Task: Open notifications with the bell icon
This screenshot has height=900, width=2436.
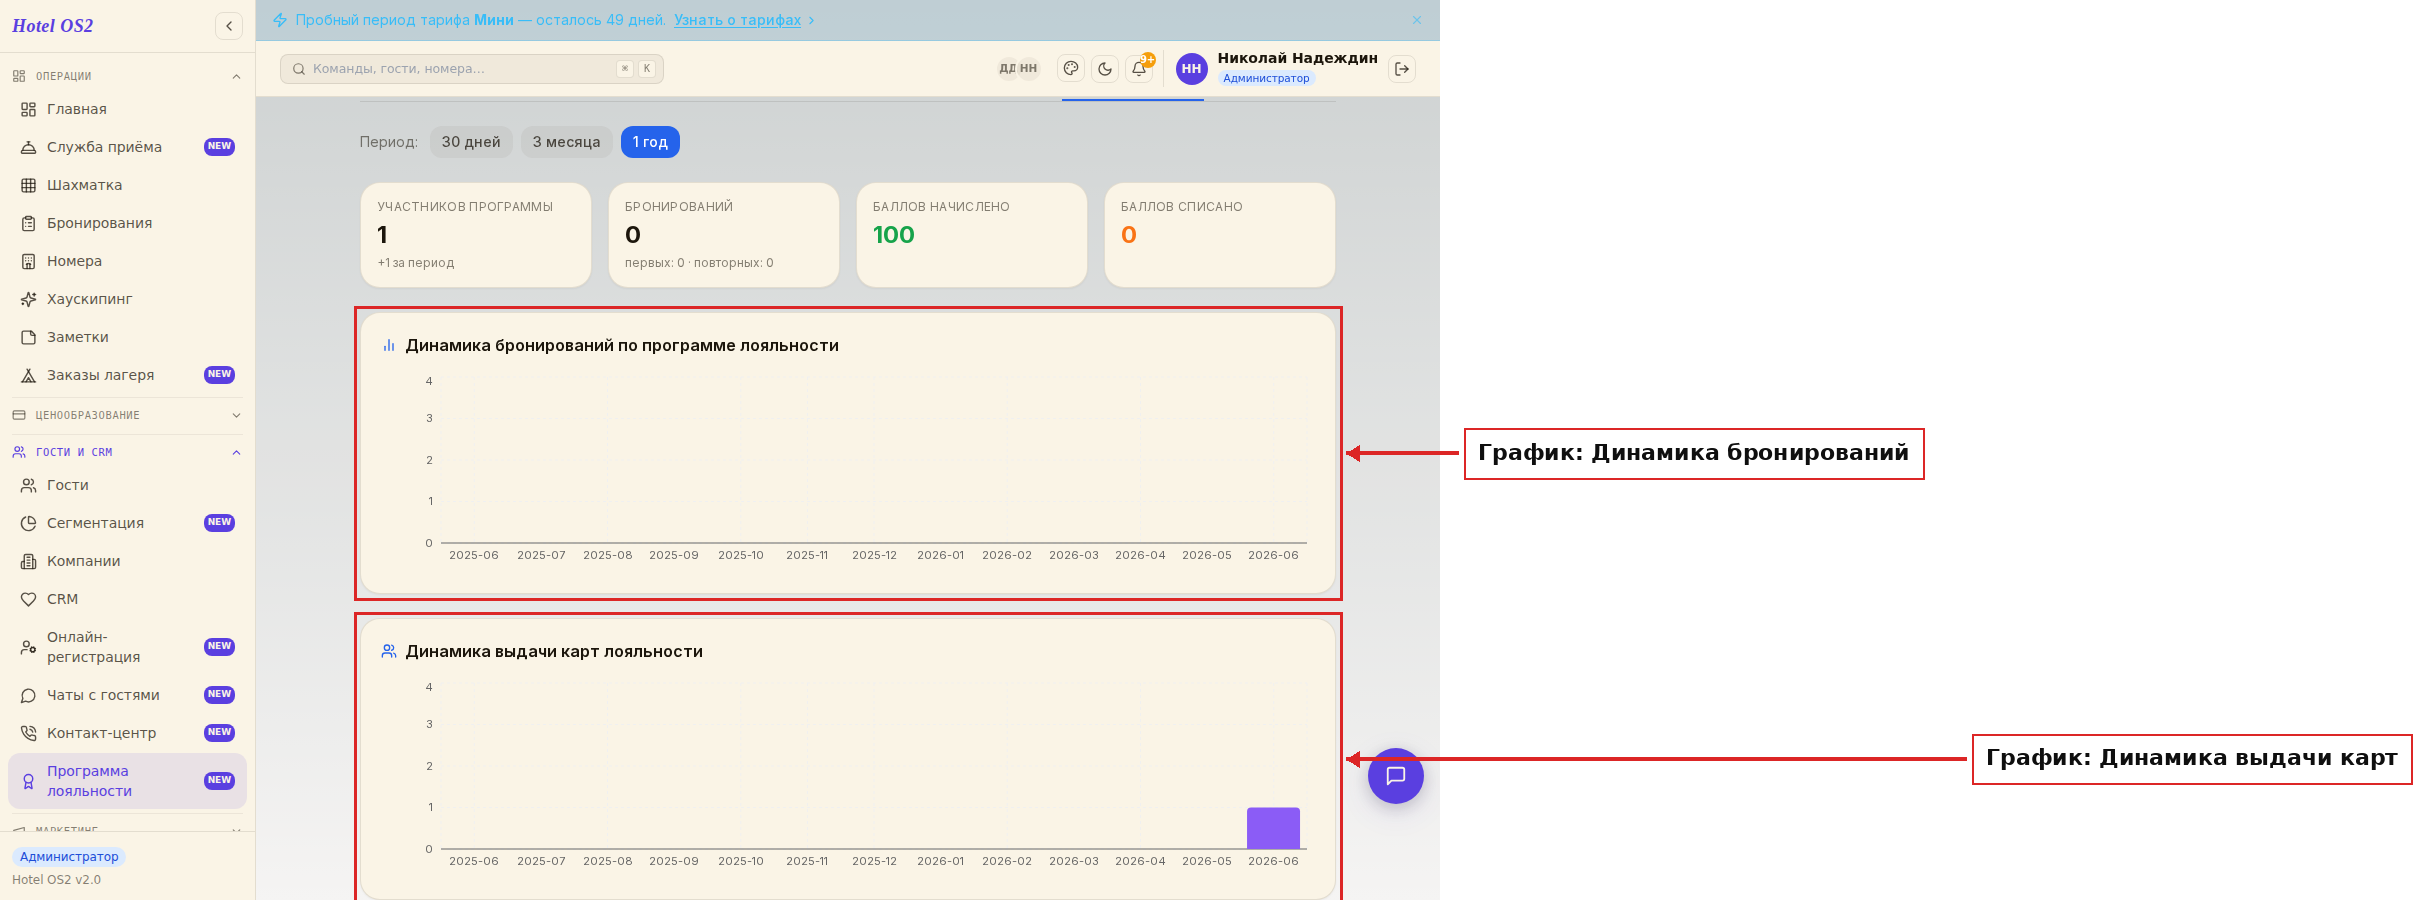Action: pyautogui.click(x=1139, y=69)
